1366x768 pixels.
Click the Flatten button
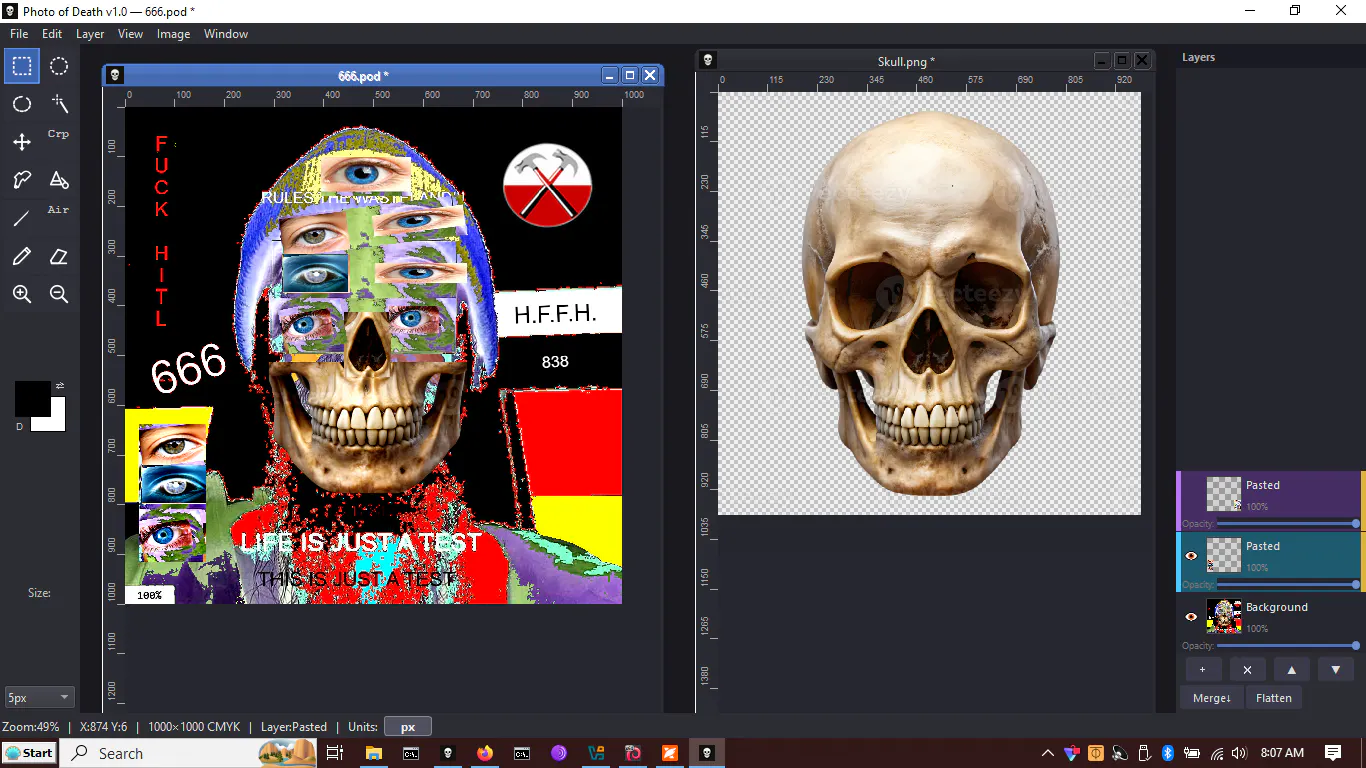click(x=1274, y=698)
